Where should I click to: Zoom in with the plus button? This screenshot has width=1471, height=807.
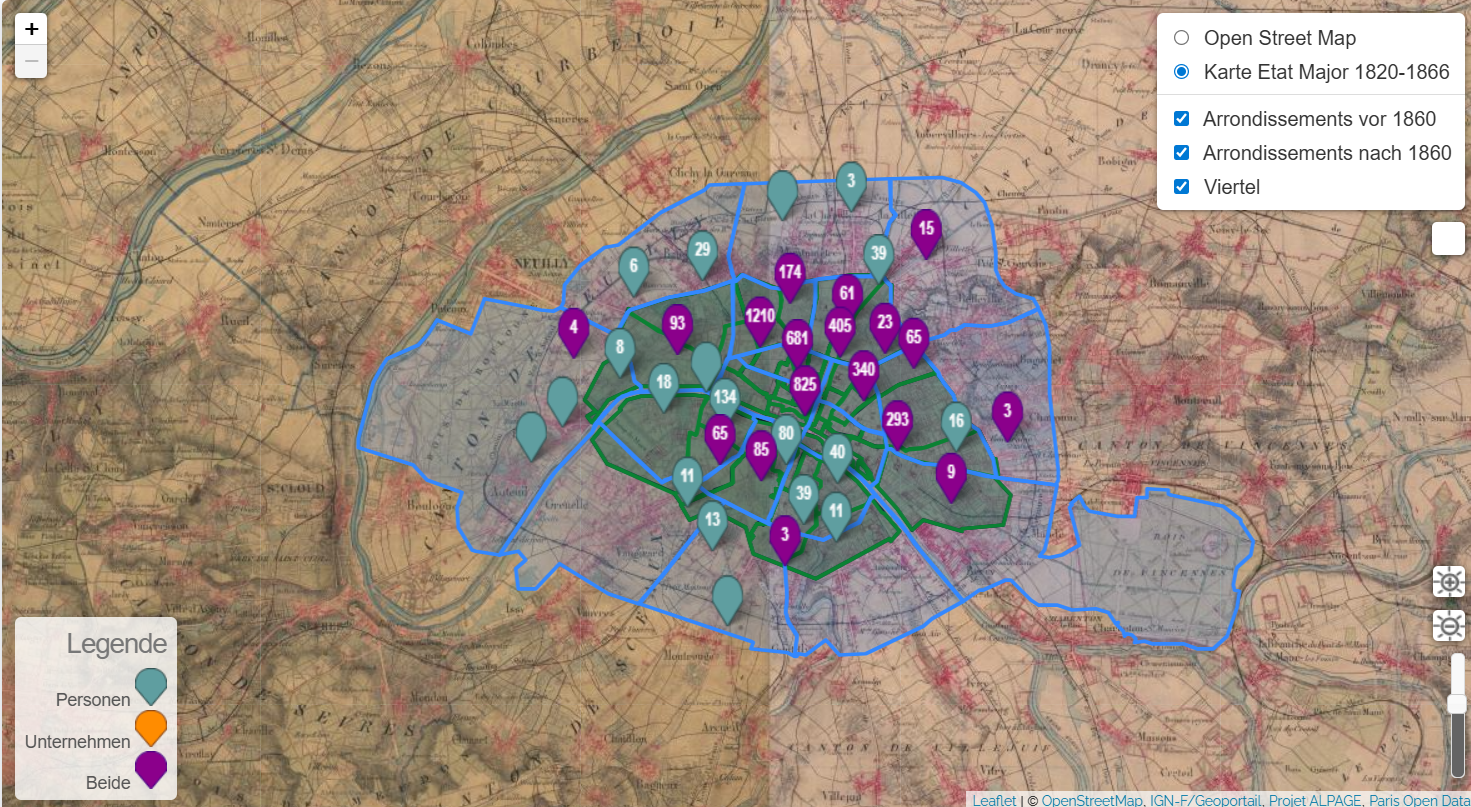pyautogui.click(x=32, y=29)
